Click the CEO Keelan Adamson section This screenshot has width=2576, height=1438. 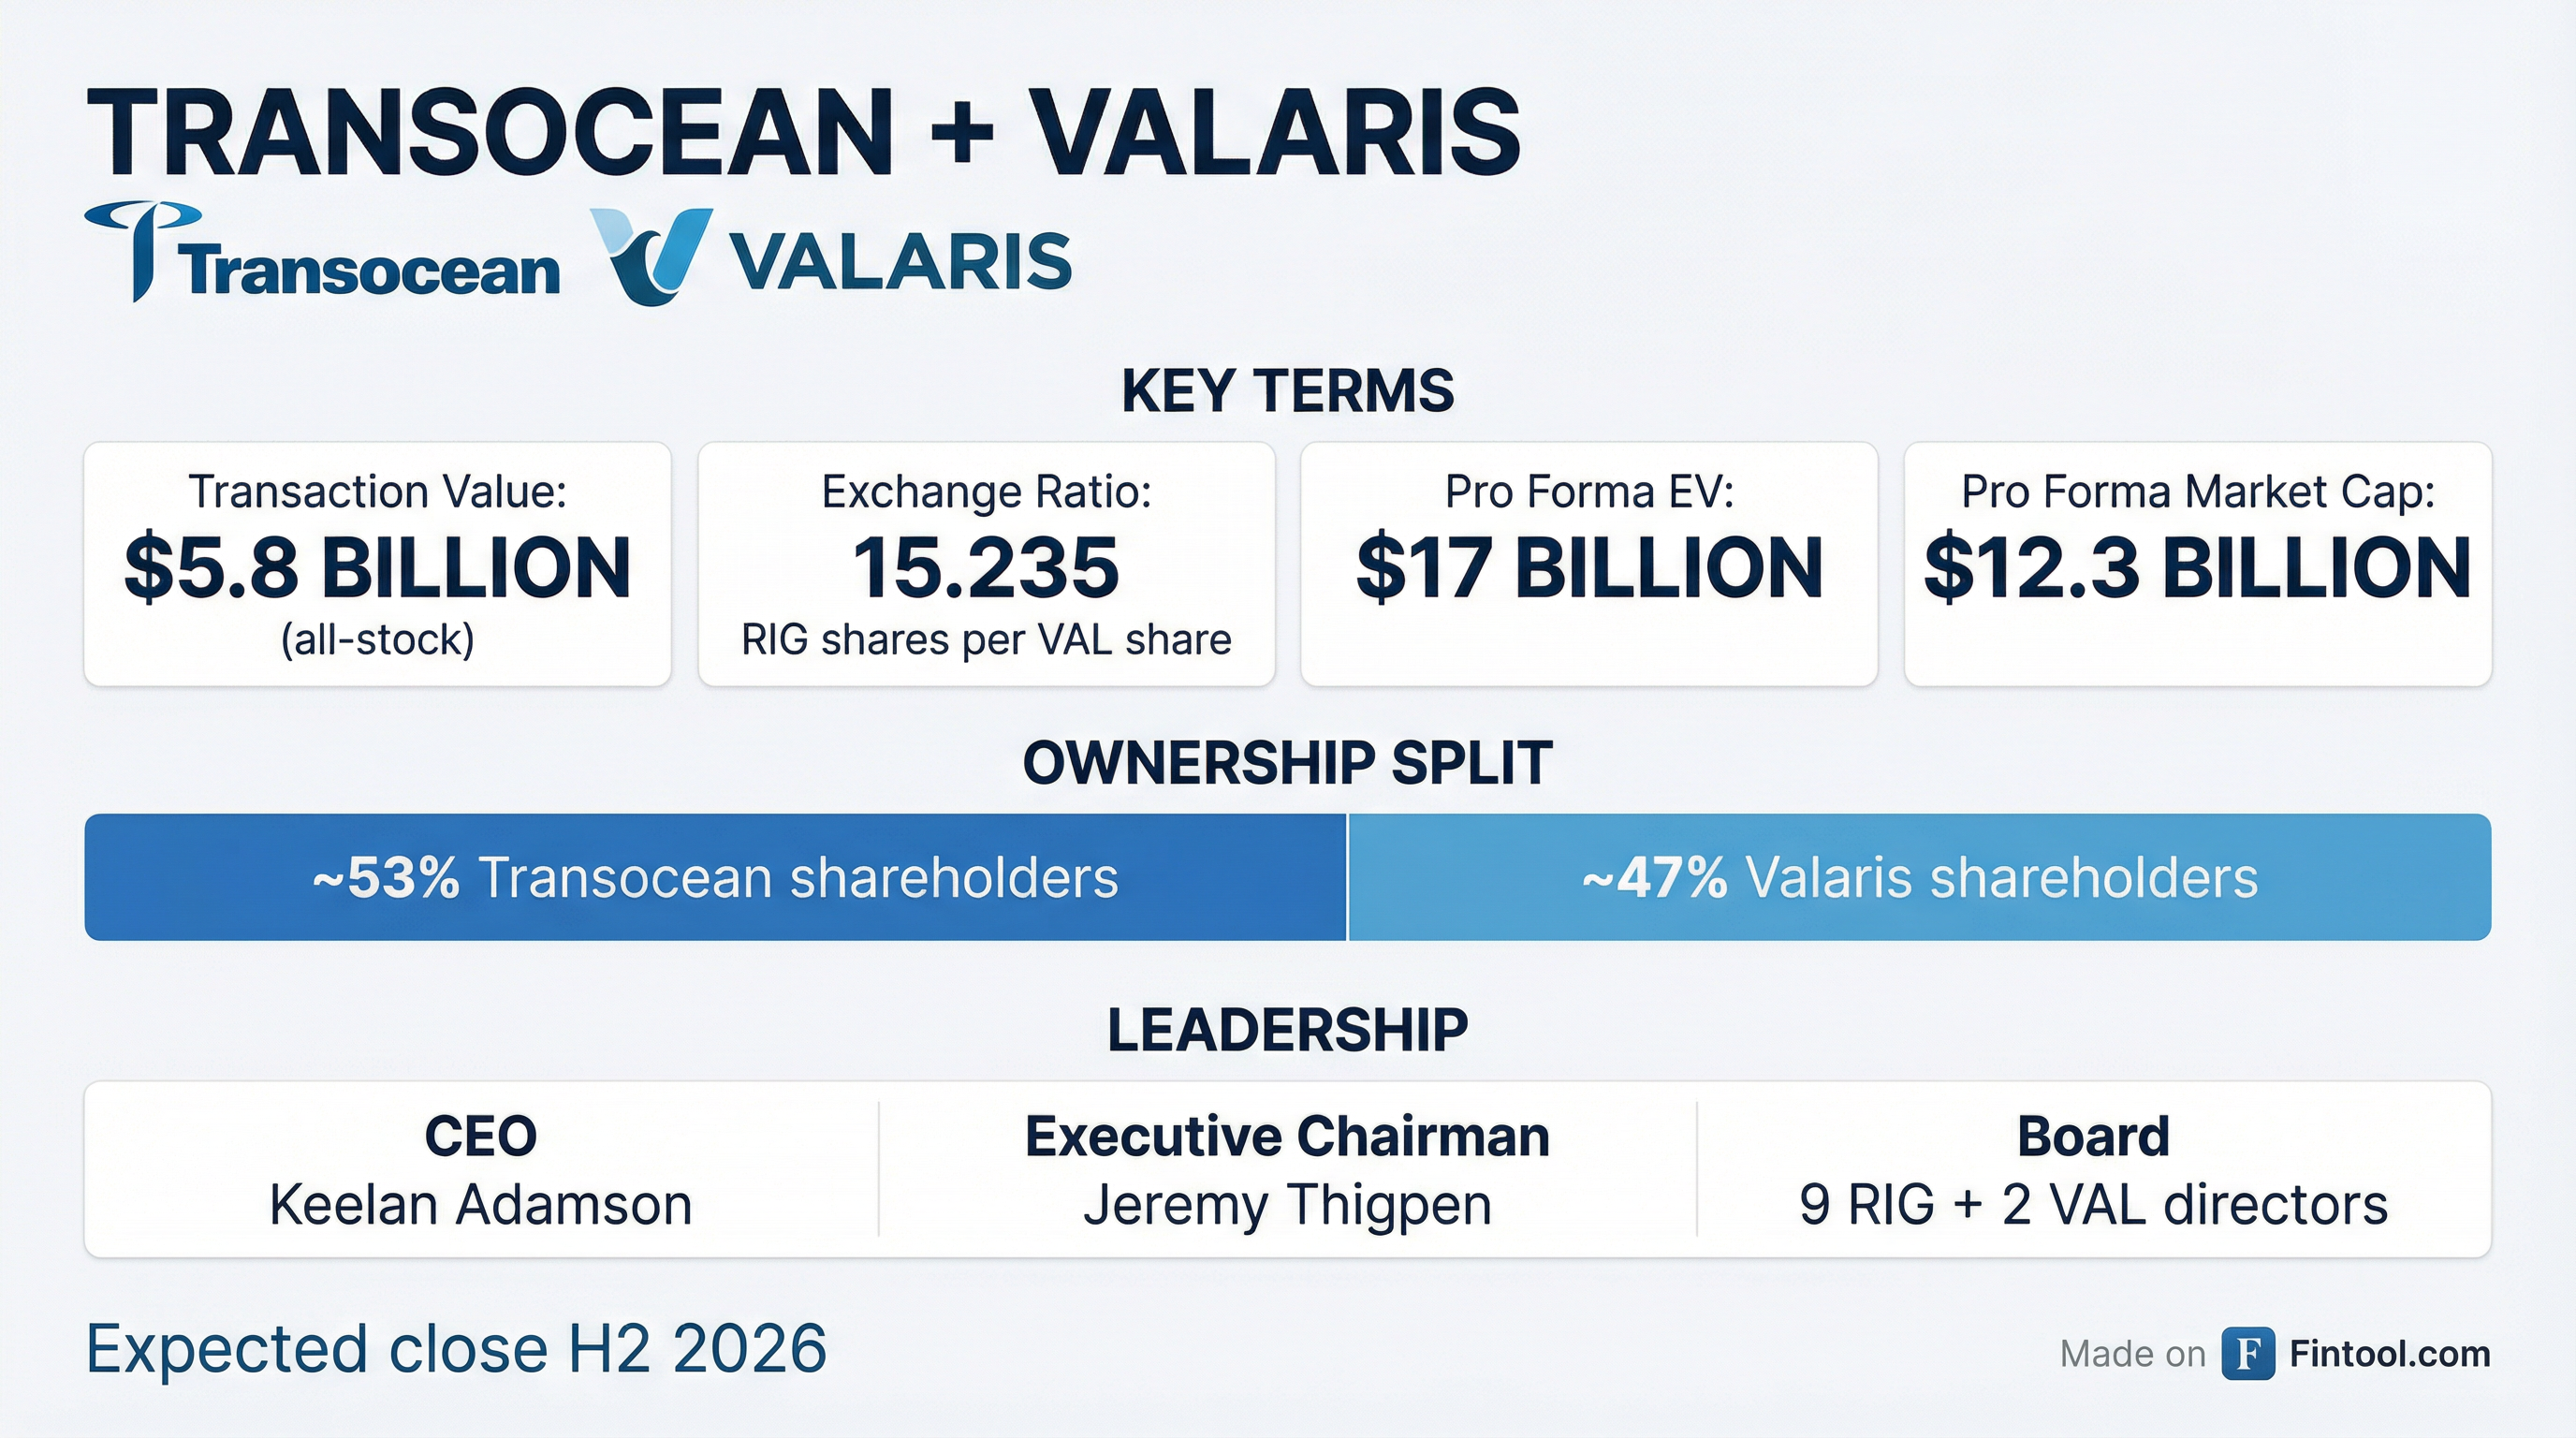[x=481, y=1169]
